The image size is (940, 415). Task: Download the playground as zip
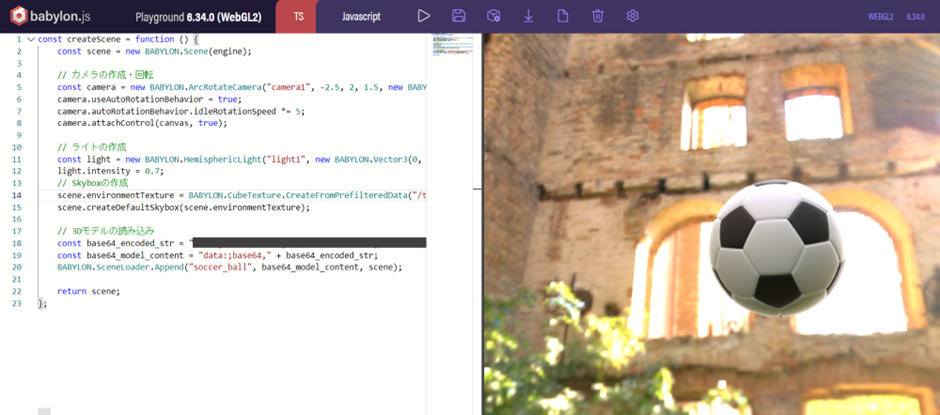tap(528, 16)
